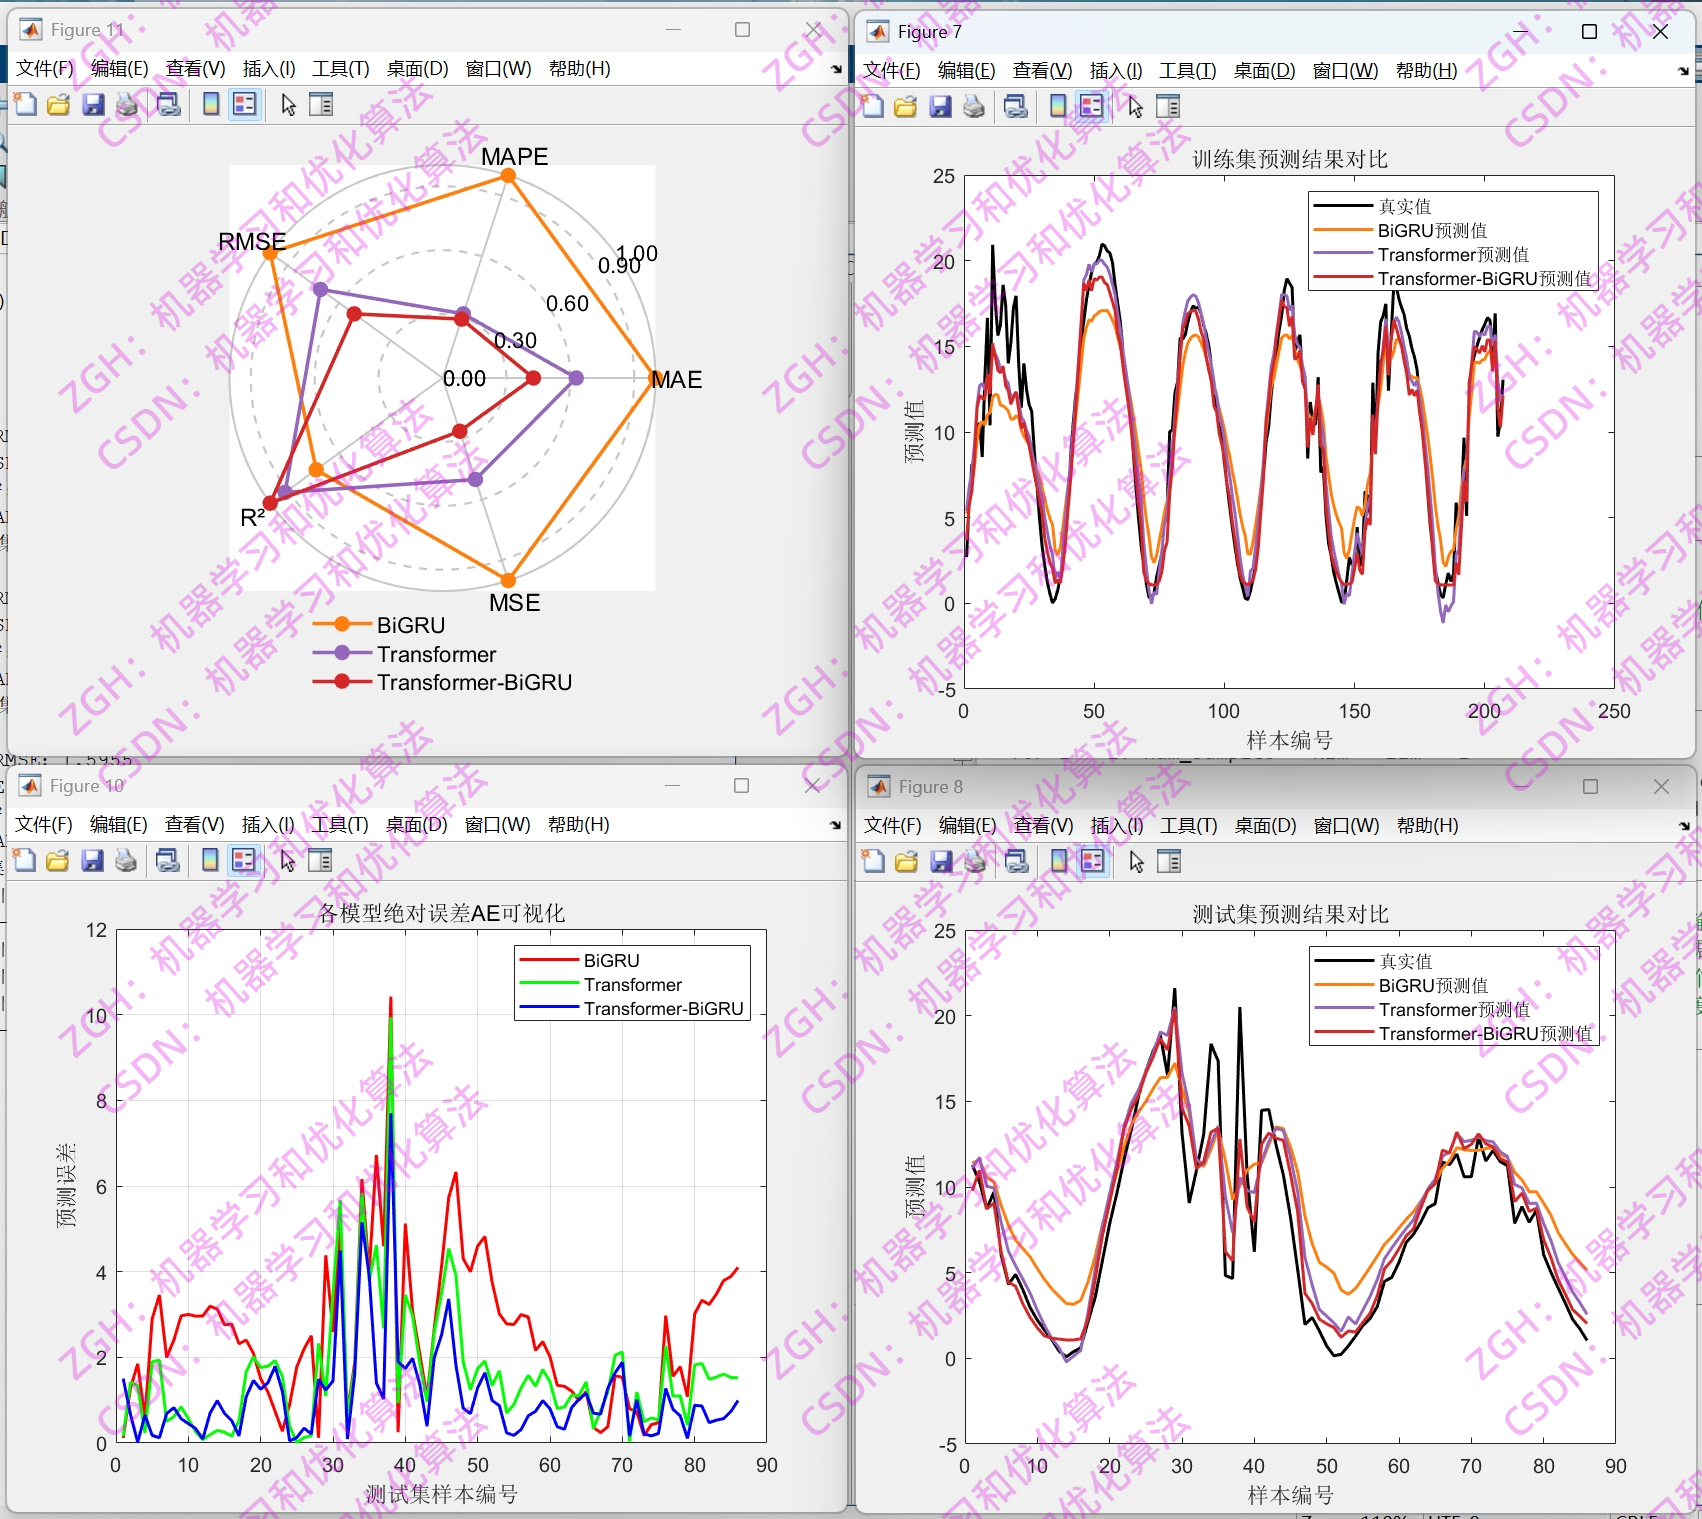This screenshot has height=1519, width=1702.
Task: Toggle Insert Legend in Figure 7
Action: point(1091,106)
